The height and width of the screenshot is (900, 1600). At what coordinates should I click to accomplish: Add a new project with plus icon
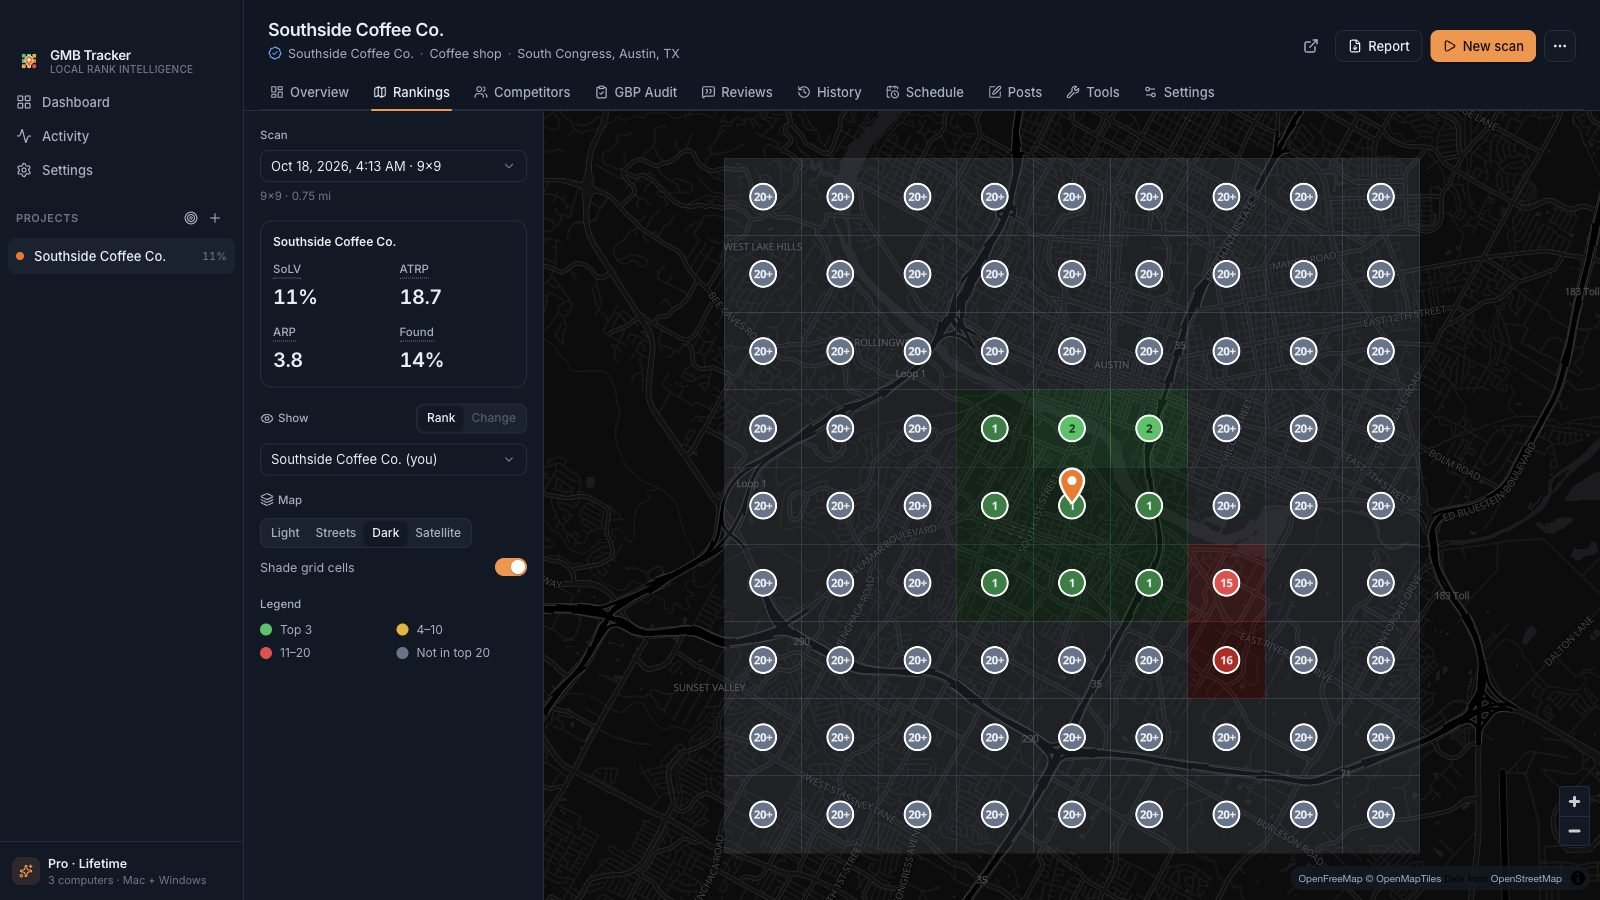(x=215, y=218)
